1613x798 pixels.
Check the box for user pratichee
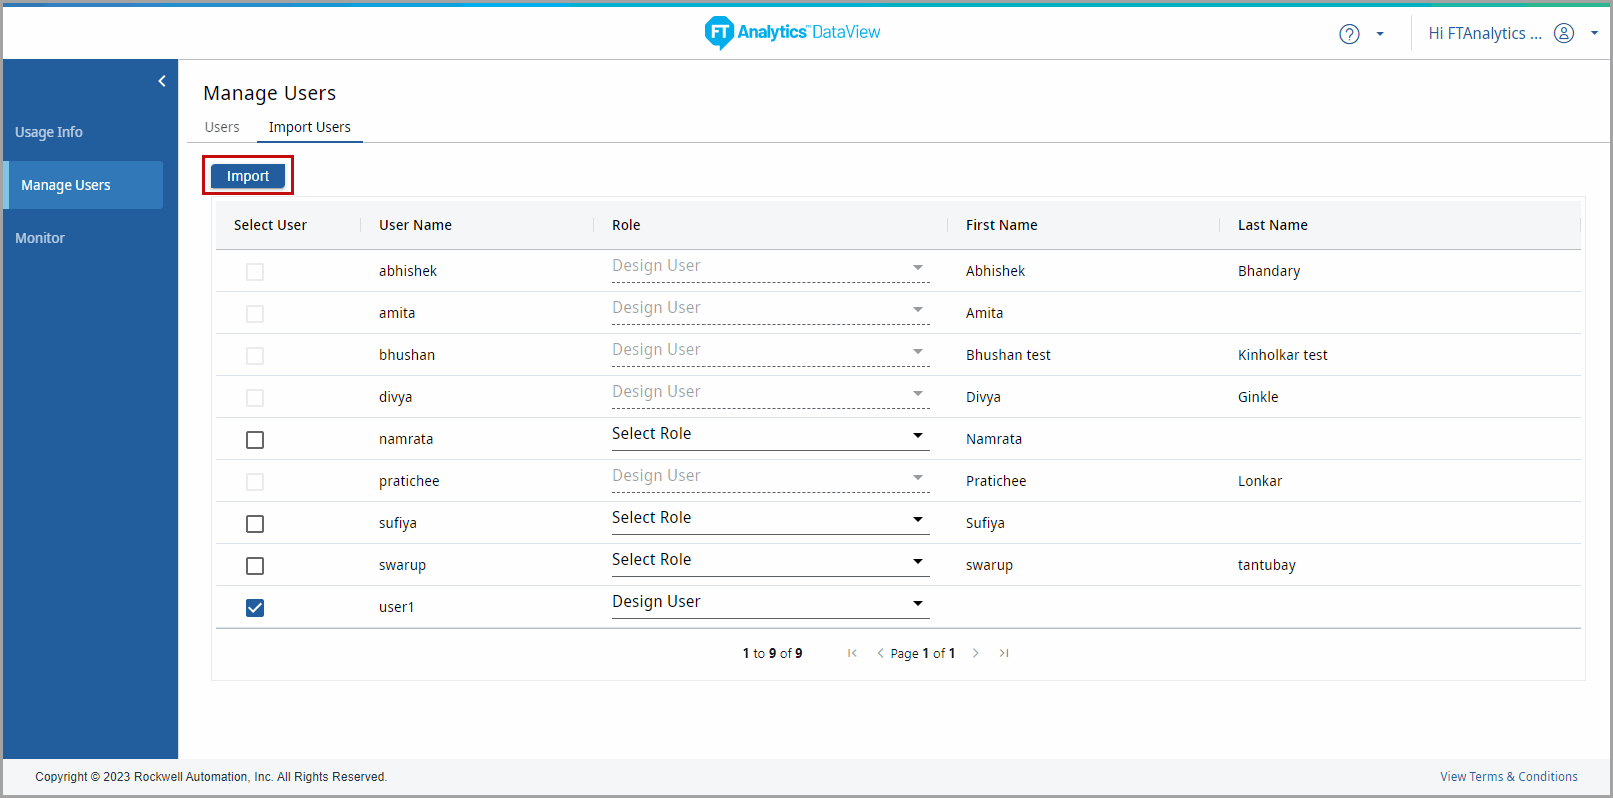(x=255, y=482)
